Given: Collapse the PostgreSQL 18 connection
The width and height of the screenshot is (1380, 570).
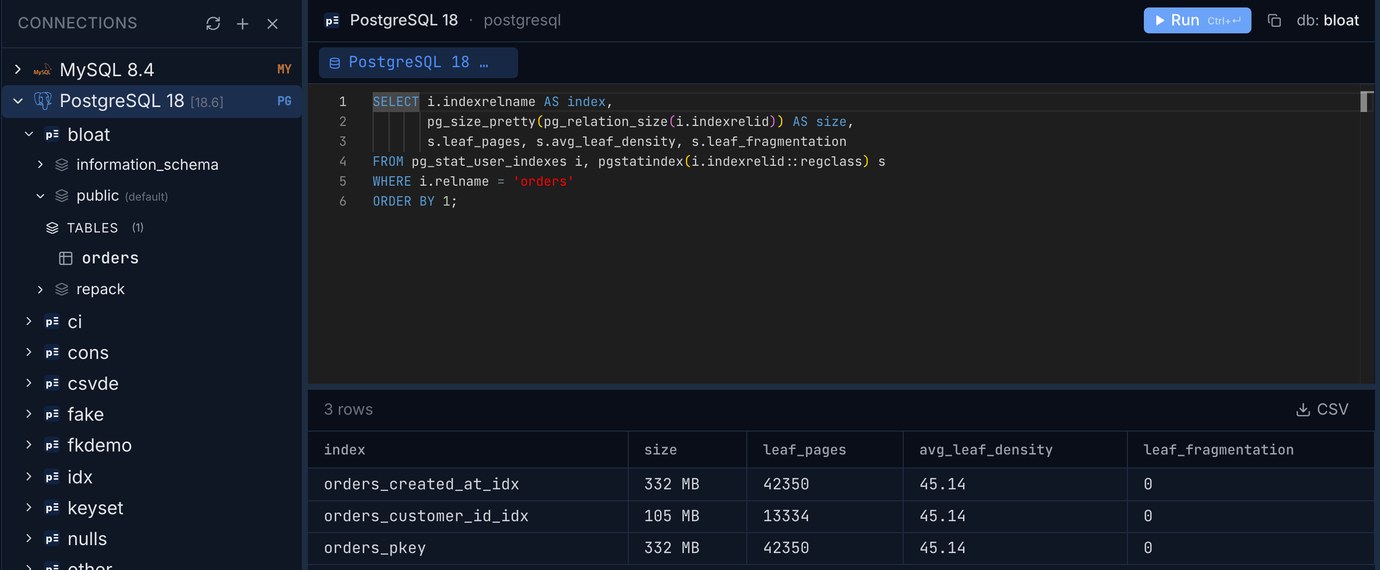Looking at the screenshot, I should pos(17,101).
